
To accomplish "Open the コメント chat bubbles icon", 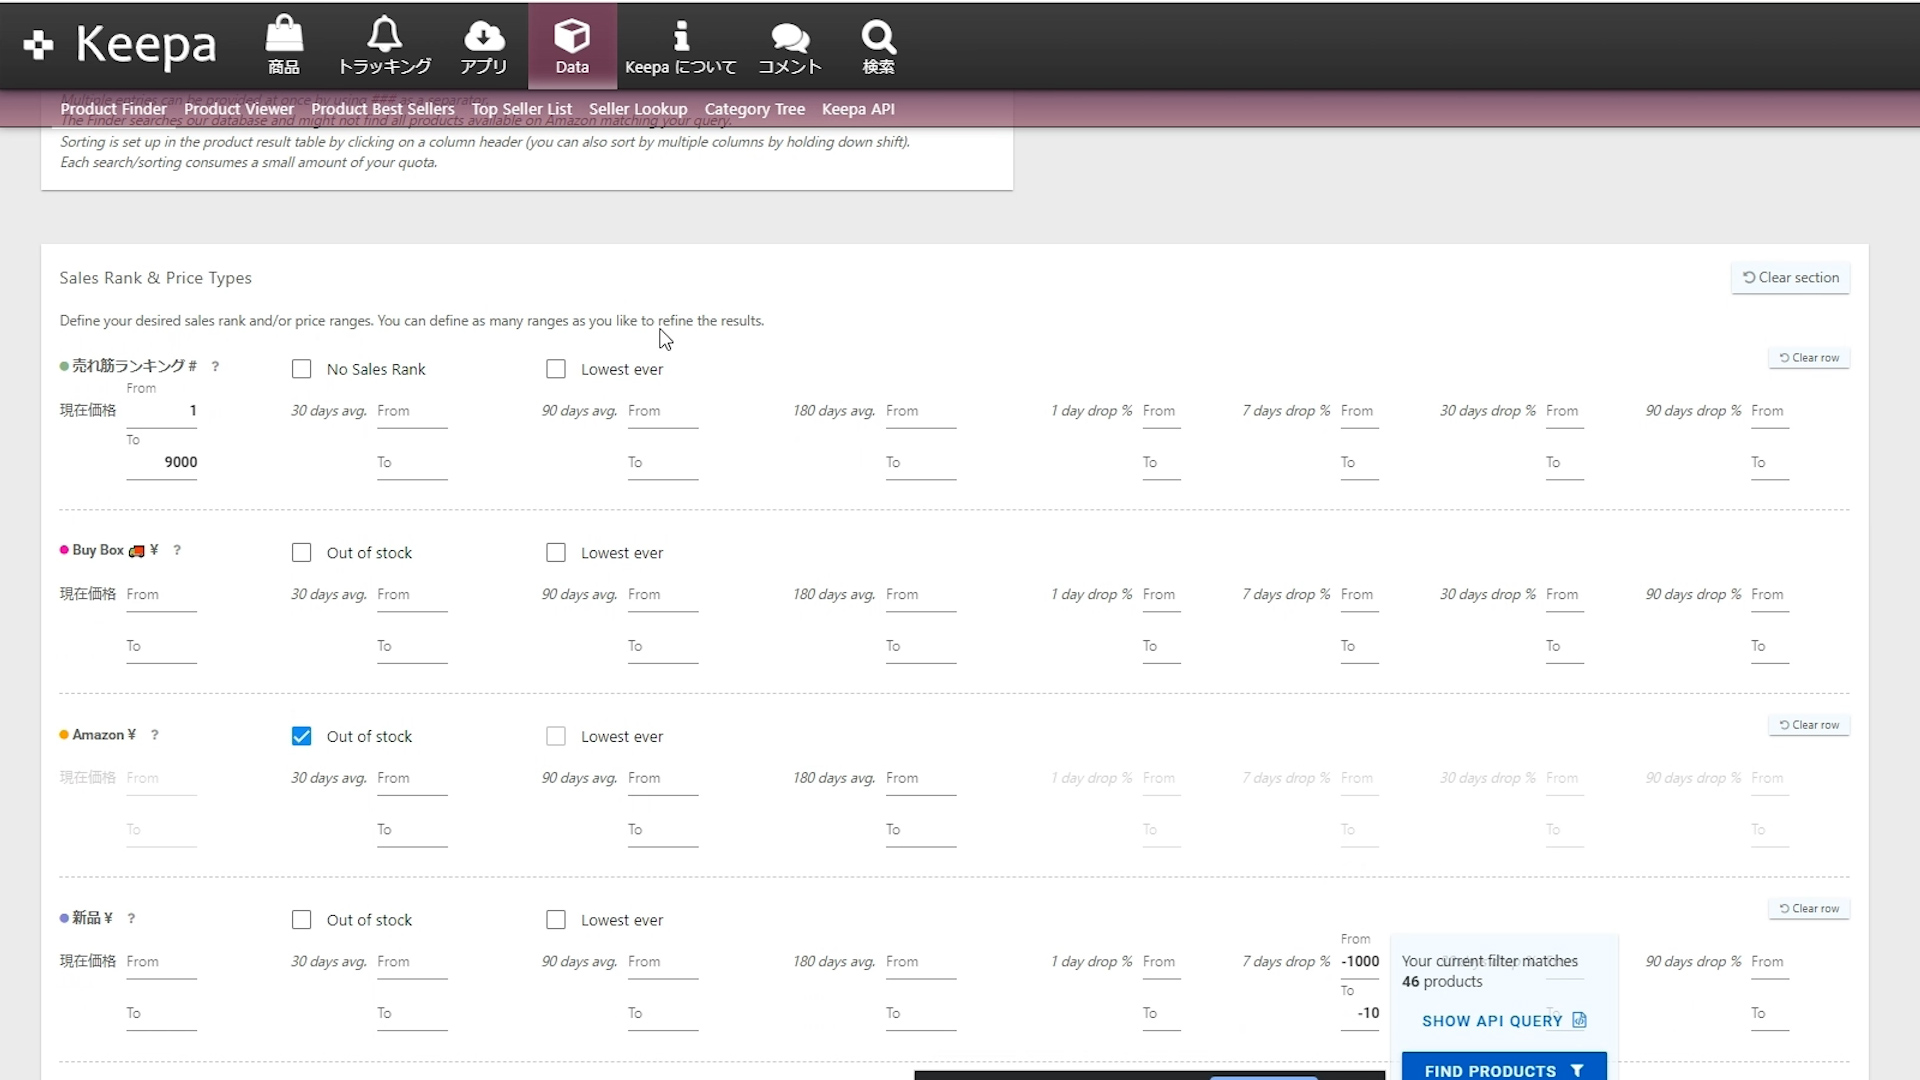I will coord(790,36).
